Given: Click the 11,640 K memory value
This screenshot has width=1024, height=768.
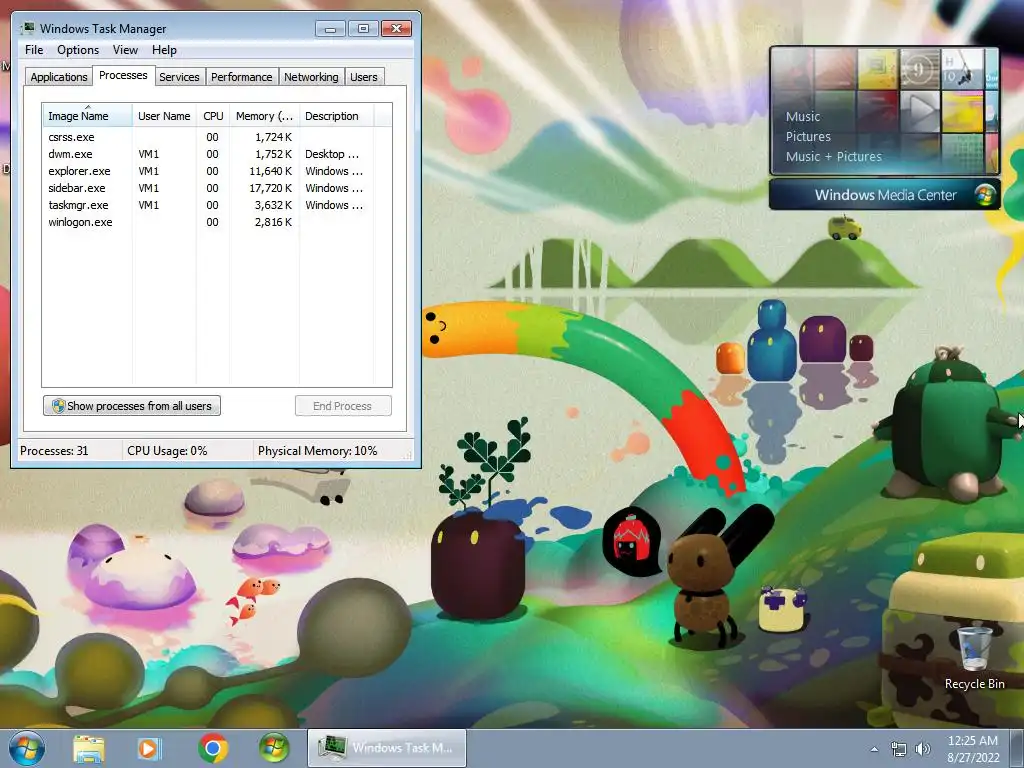Looking at the screenshot, I should tap(270, 171).
